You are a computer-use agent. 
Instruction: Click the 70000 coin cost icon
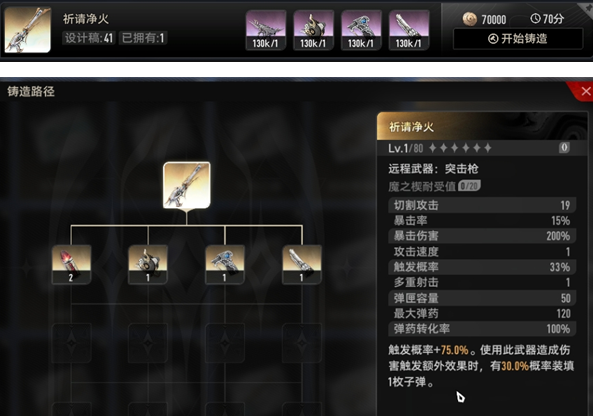470,19
